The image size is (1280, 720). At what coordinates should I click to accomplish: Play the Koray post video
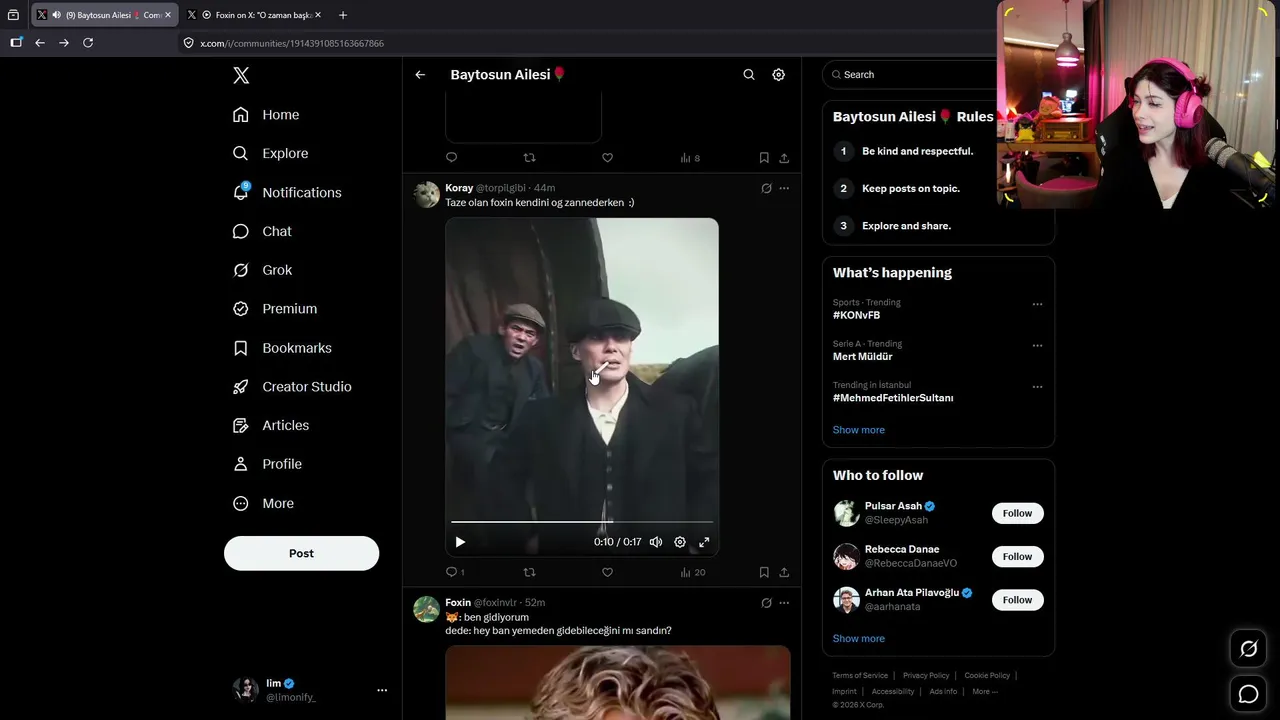(x=460, y=542)
